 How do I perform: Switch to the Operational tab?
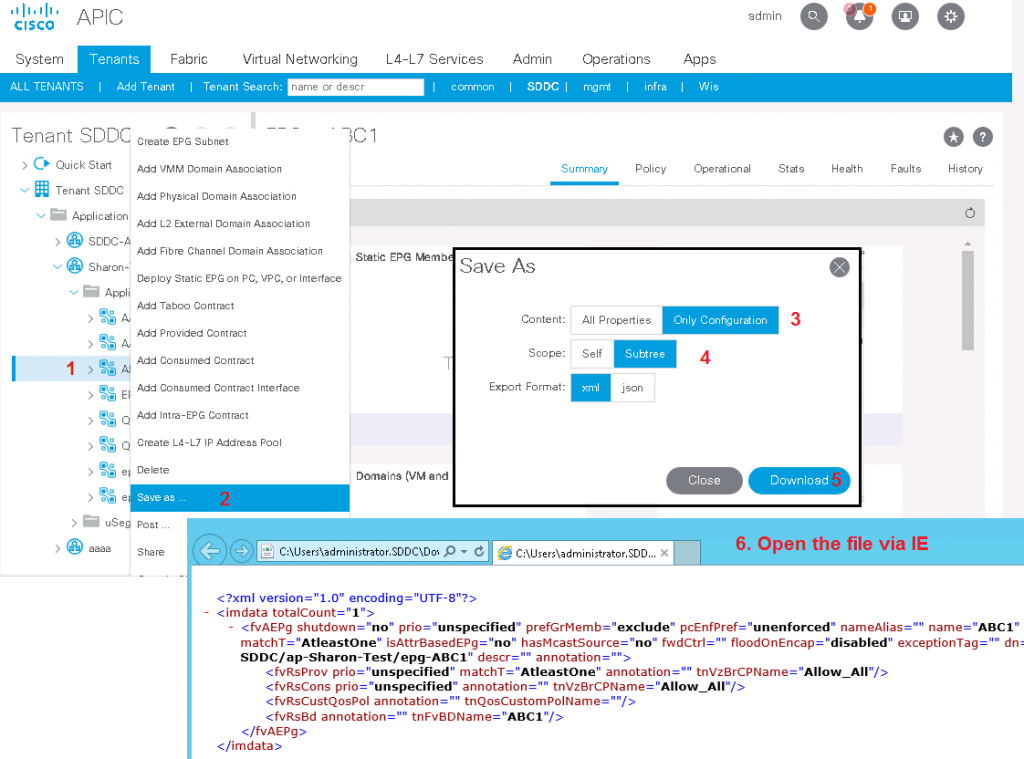click(x=722, y=169)
